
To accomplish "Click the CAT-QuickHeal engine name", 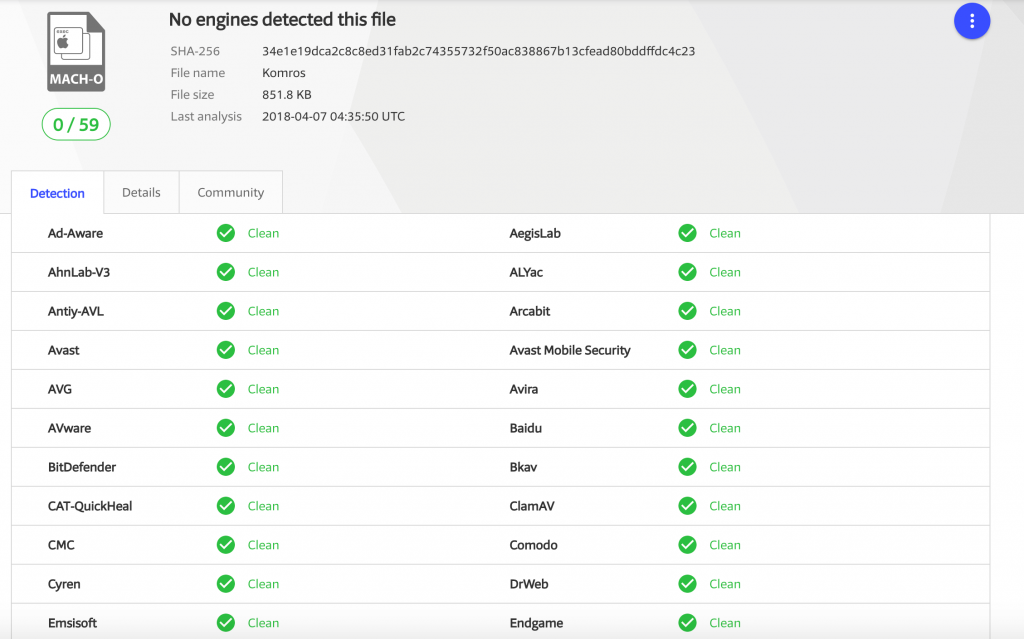I will (90, 506).
